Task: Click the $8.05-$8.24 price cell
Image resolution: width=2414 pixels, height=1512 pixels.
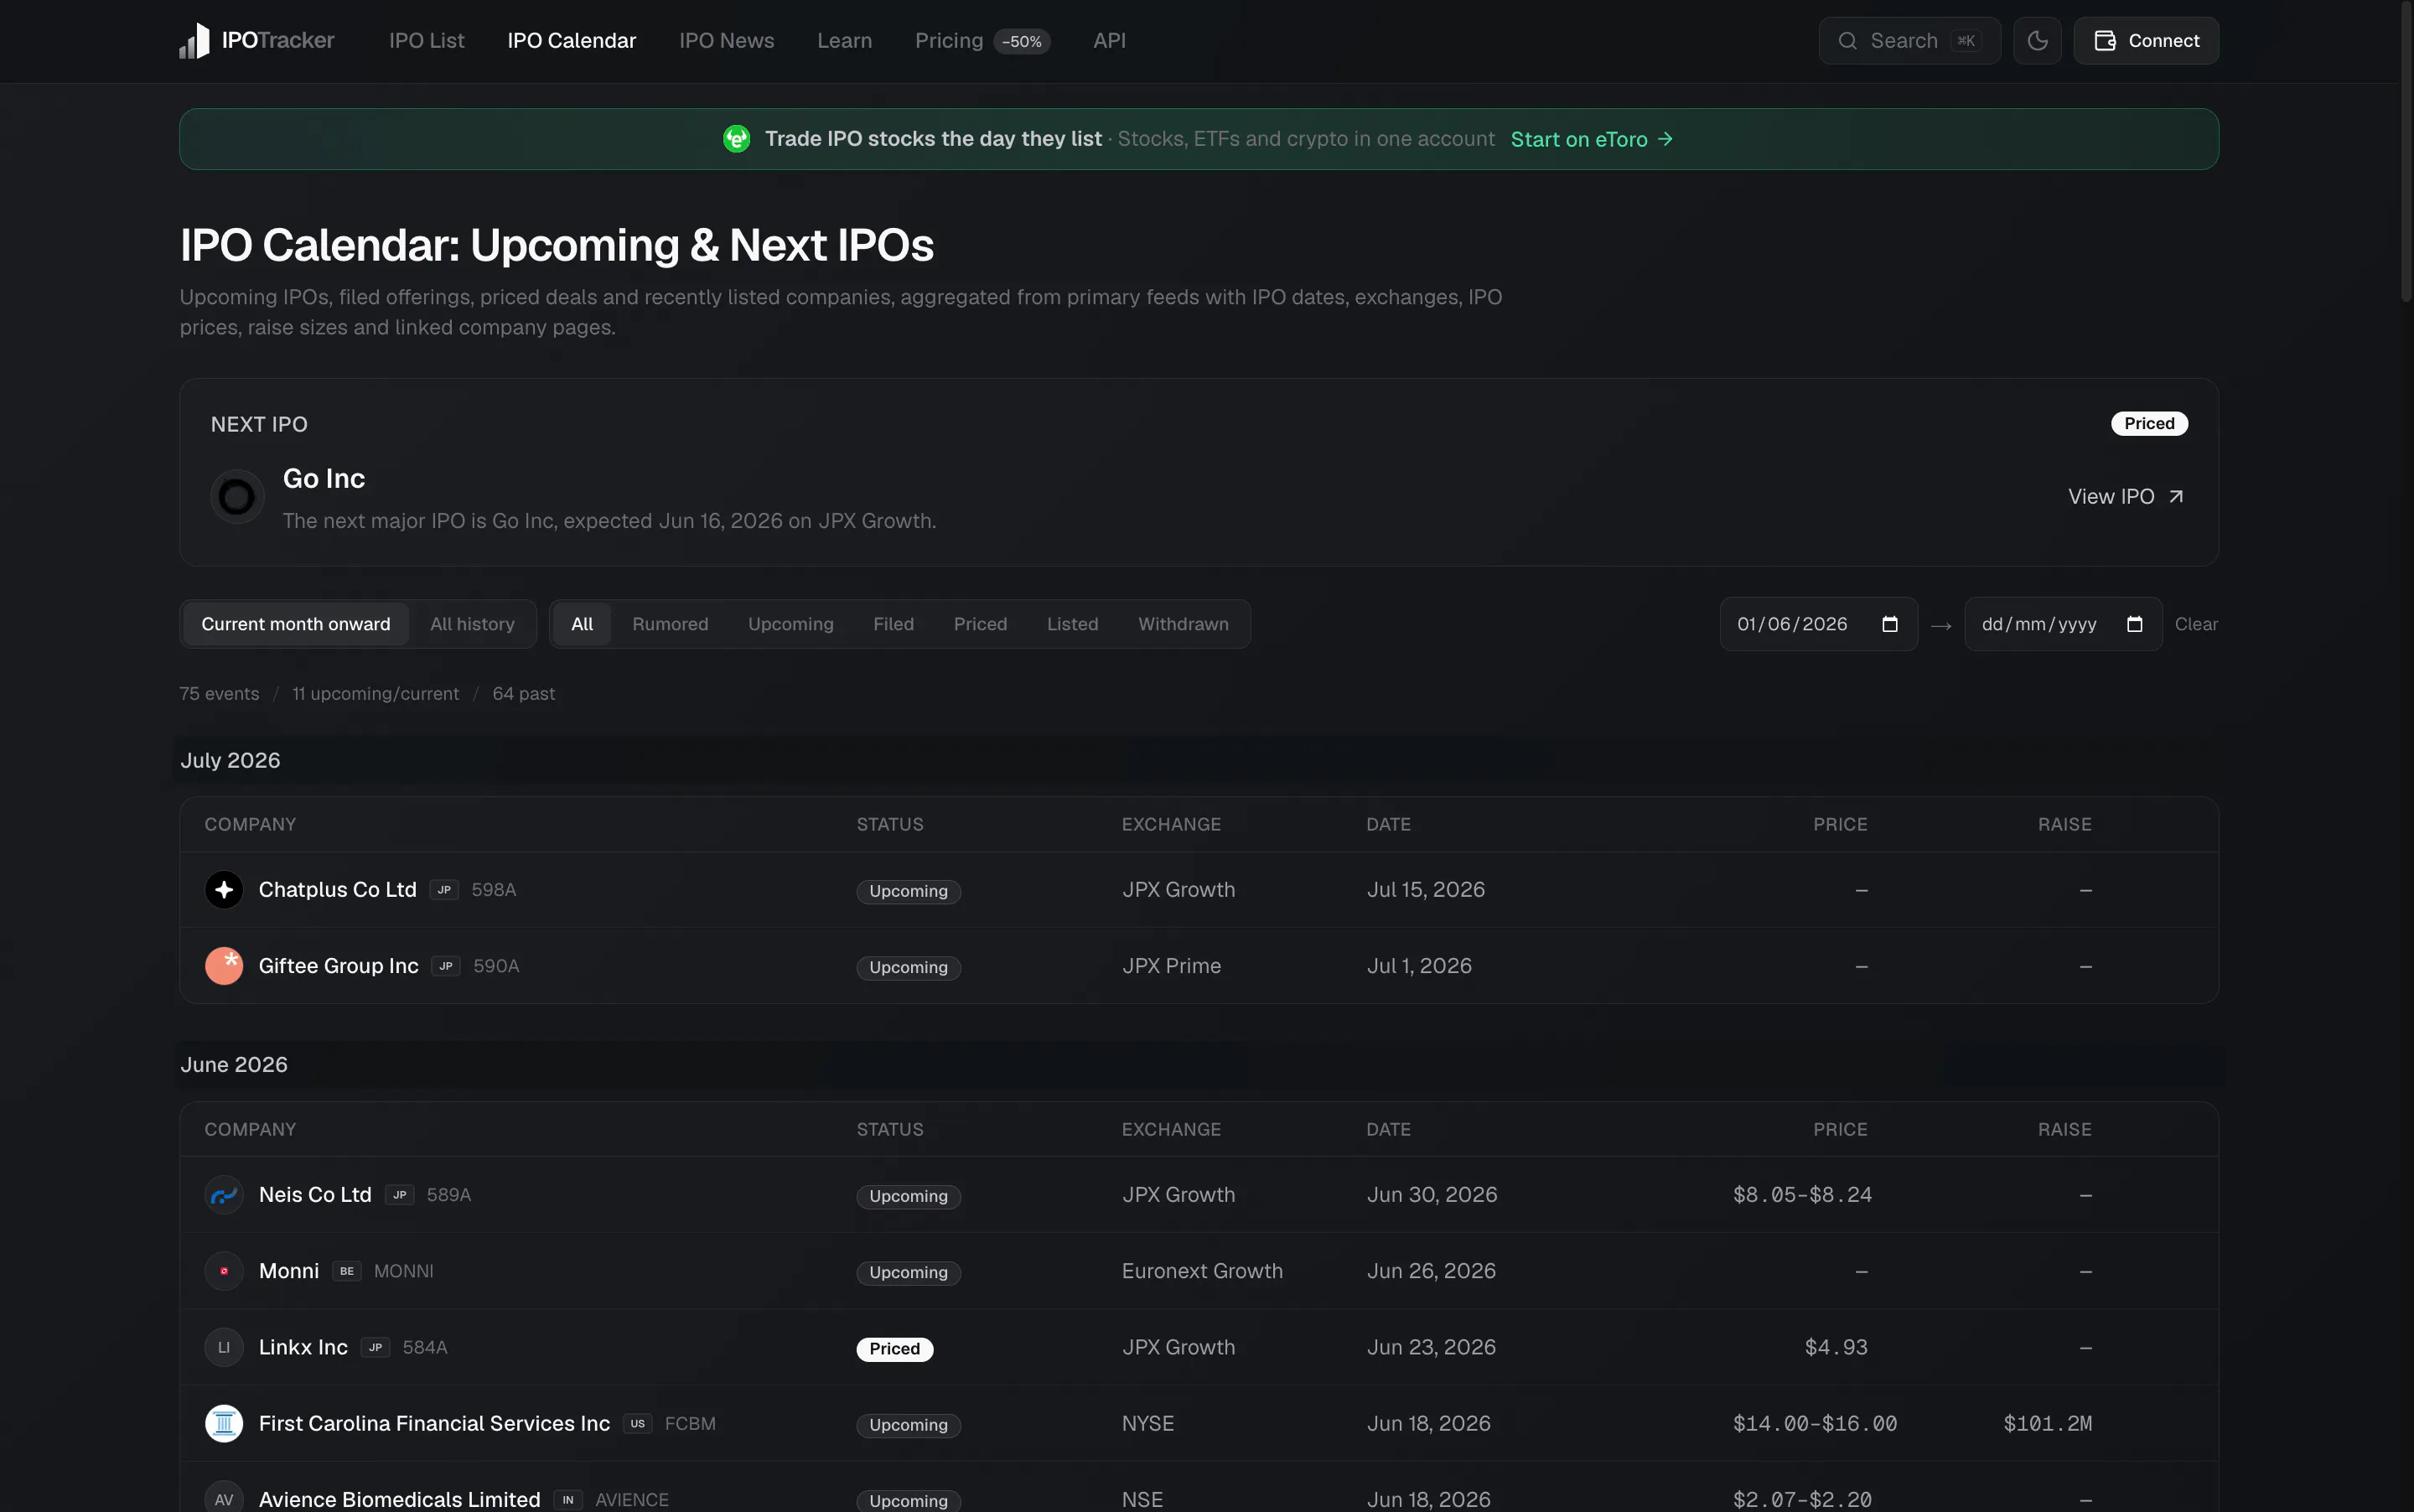Action: click(1802, 1195)
